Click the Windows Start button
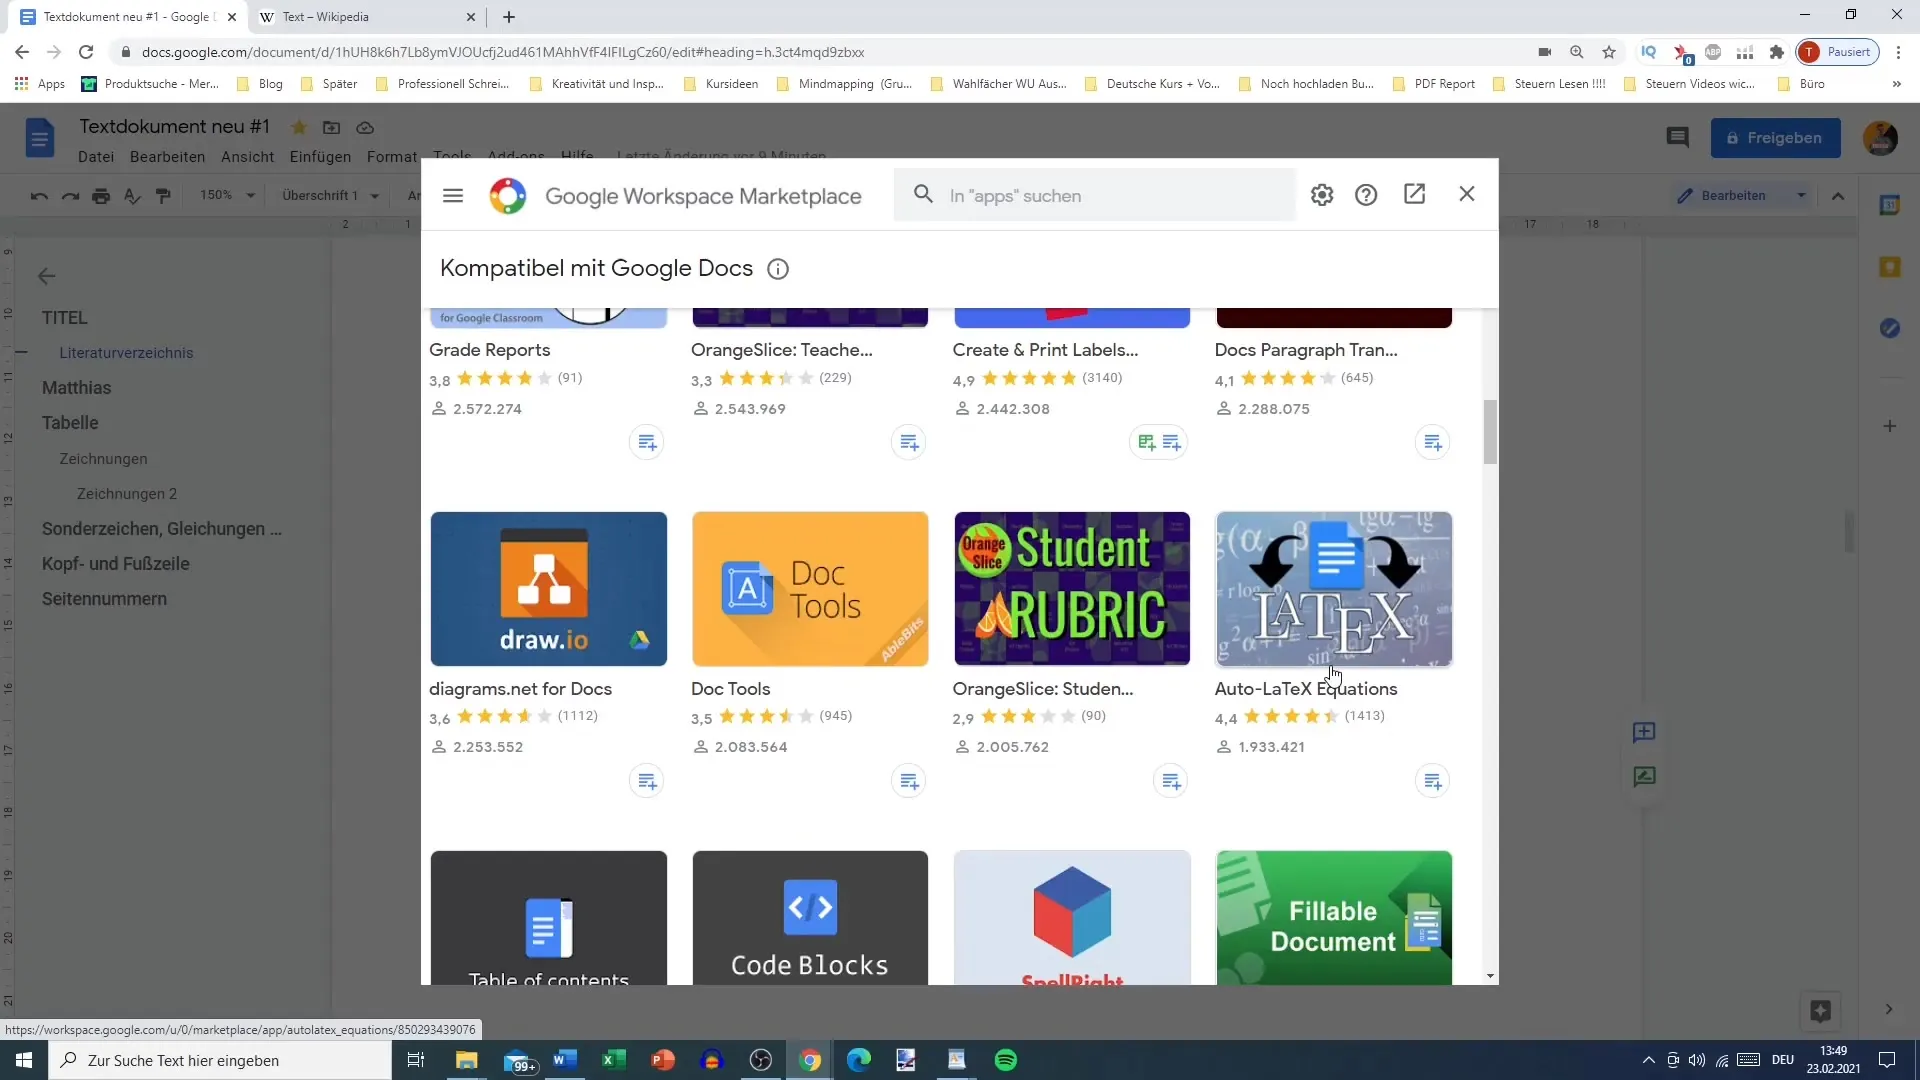Screen dimensions: 1920x1080 (24, 1060)
